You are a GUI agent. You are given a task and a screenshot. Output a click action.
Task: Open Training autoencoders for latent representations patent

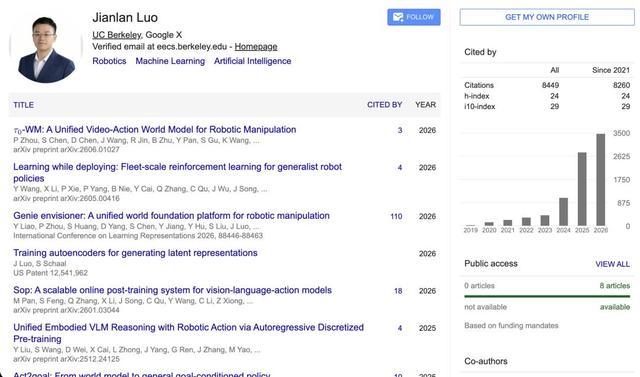click(x=136, y=253)
